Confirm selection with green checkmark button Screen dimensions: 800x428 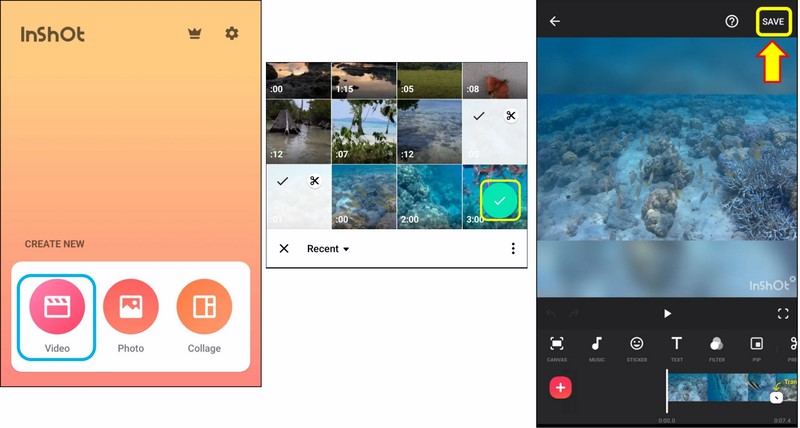[499, 200]
